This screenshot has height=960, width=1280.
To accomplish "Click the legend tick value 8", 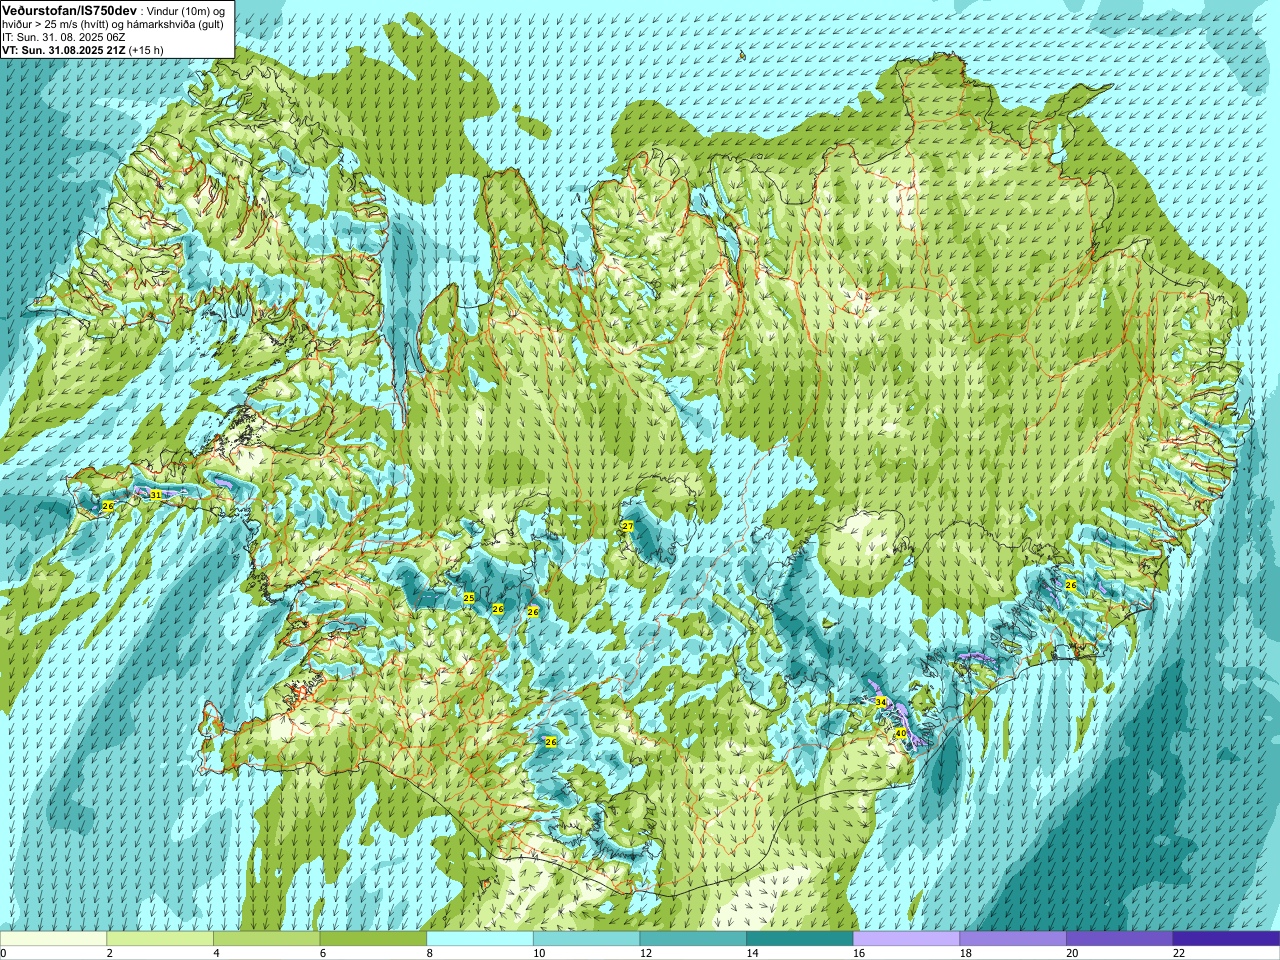I will pos(430,953).
